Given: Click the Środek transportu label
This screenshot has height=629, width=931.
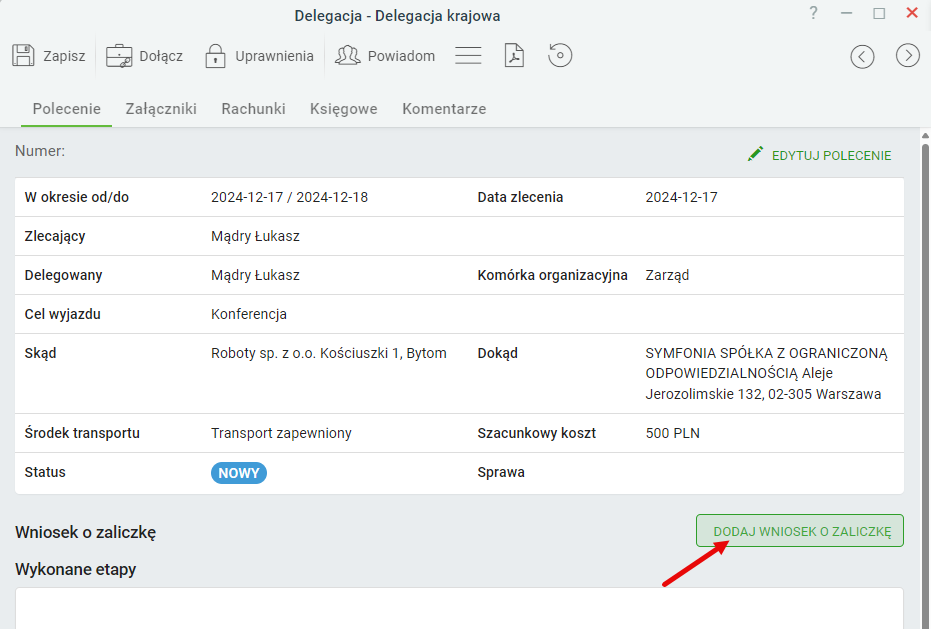Looking at the screenshot, I should [82, 433].
